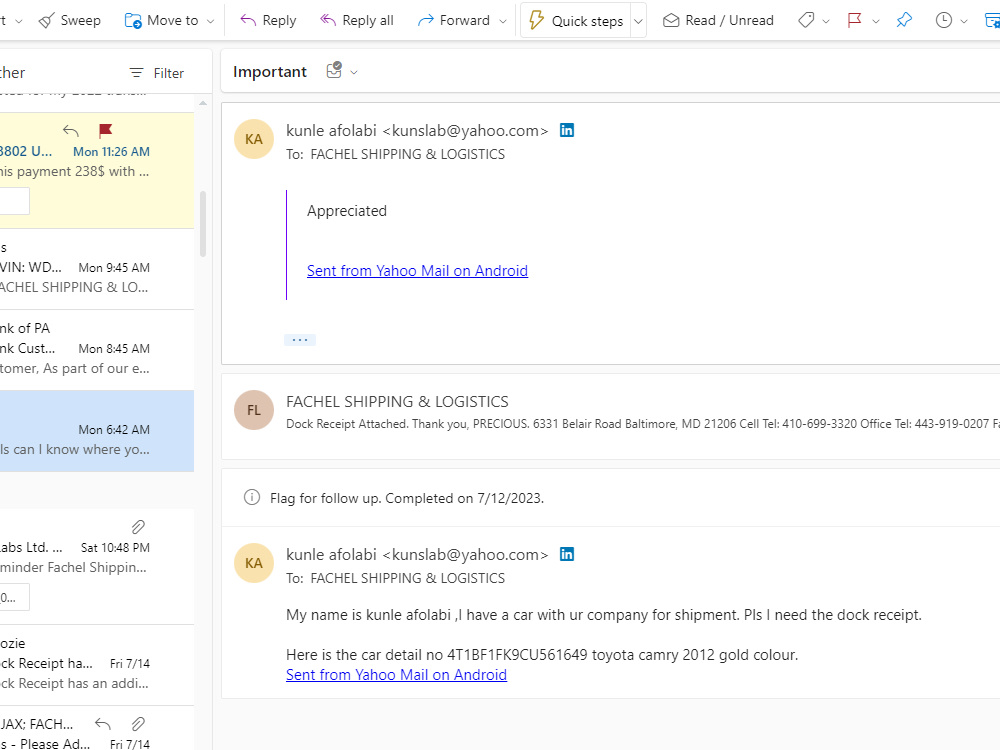
Task: Click Flag for follow up completed notice
Action: pos(407,498)
